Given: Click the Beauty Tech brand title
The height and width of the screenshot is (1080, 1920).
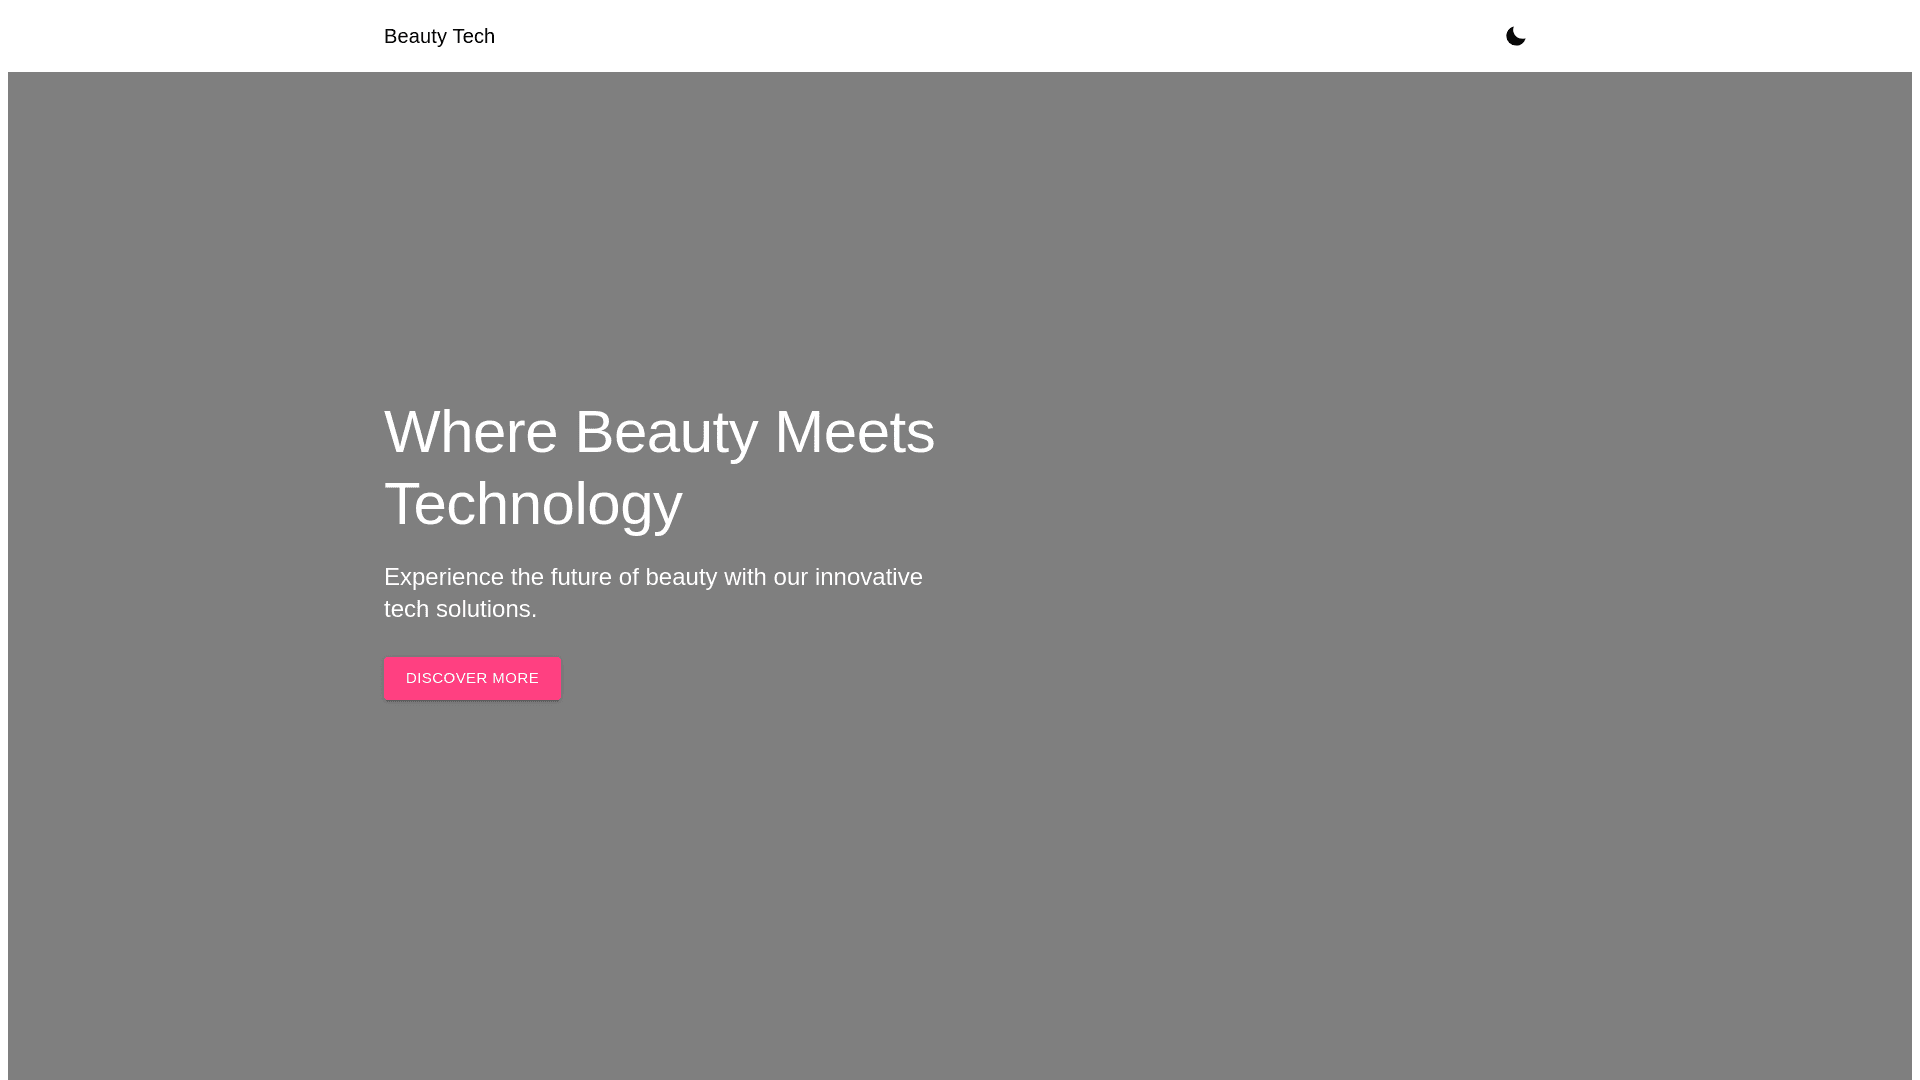Looking at the screenshot, I should click(439, 36).
